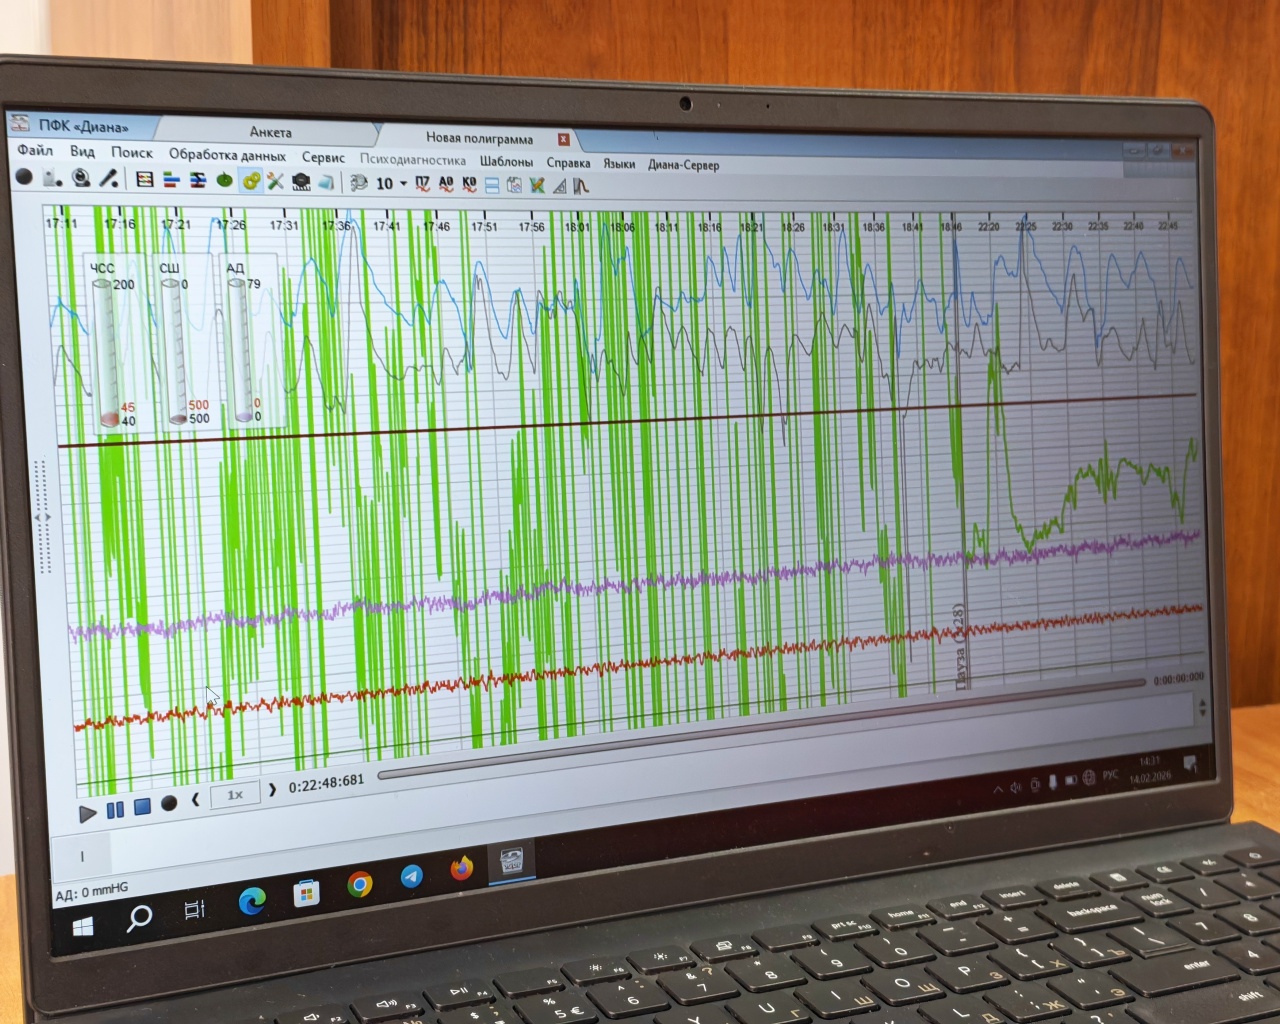This screenshot has height=1024, width=1280.
Task: Open Telegram from the taskbar
Action: tap(411, 877)
